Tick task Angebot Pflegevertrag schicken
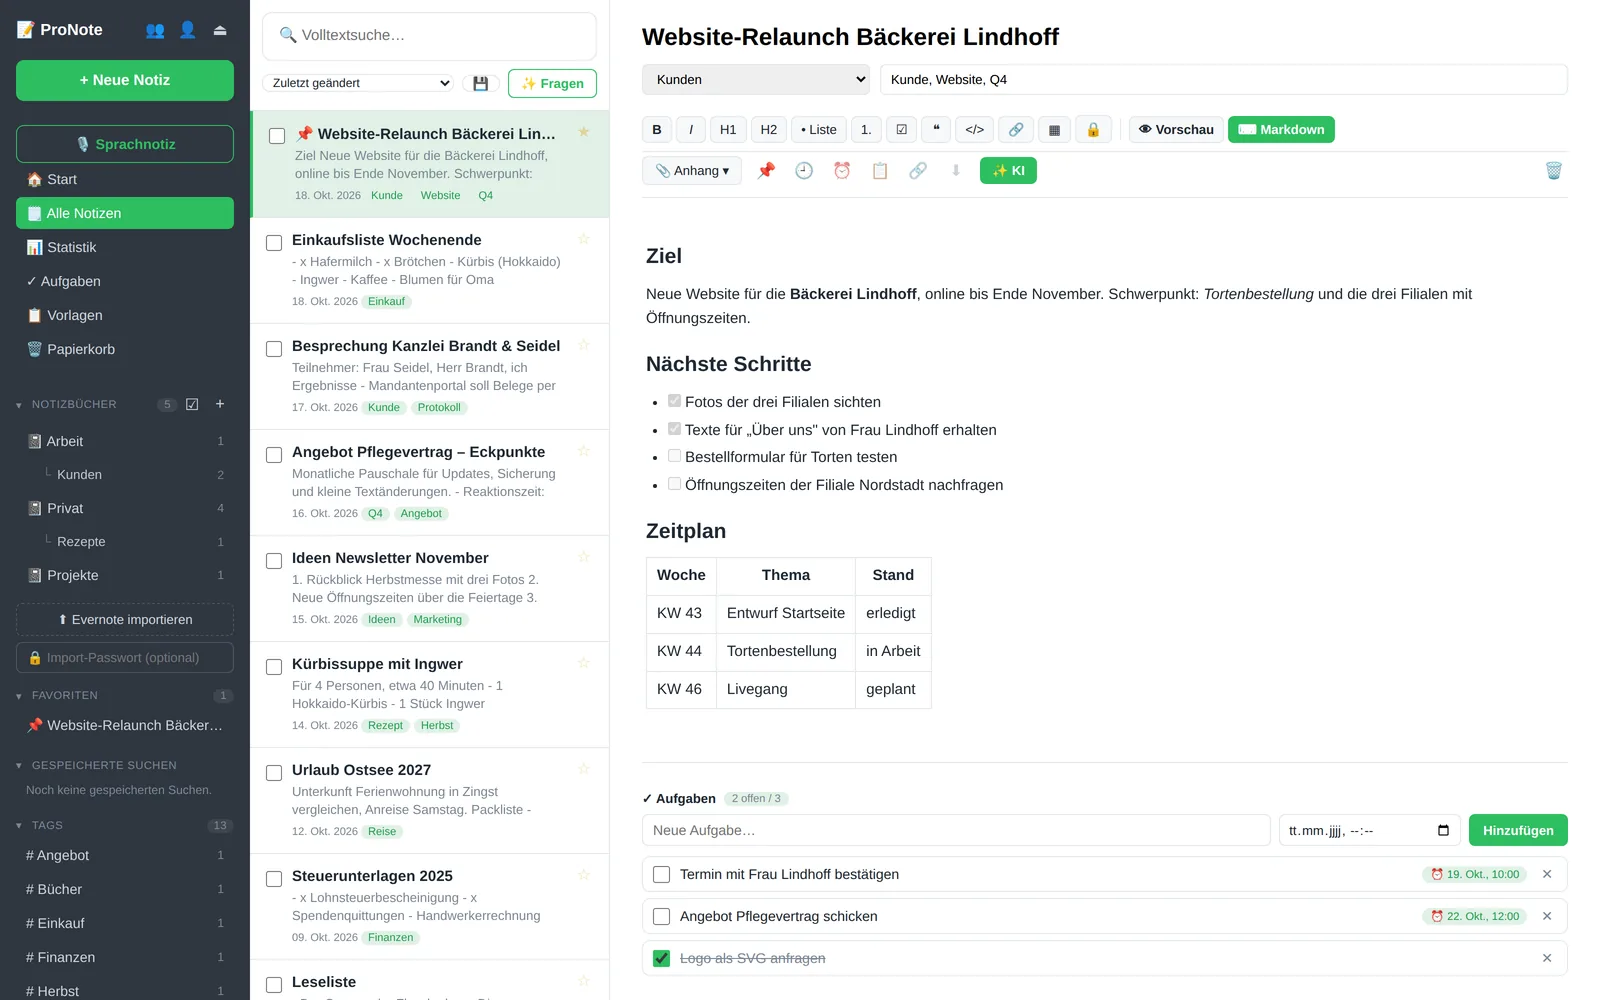This screenshot has height=1000, width=1600. (x=661, y=917)
